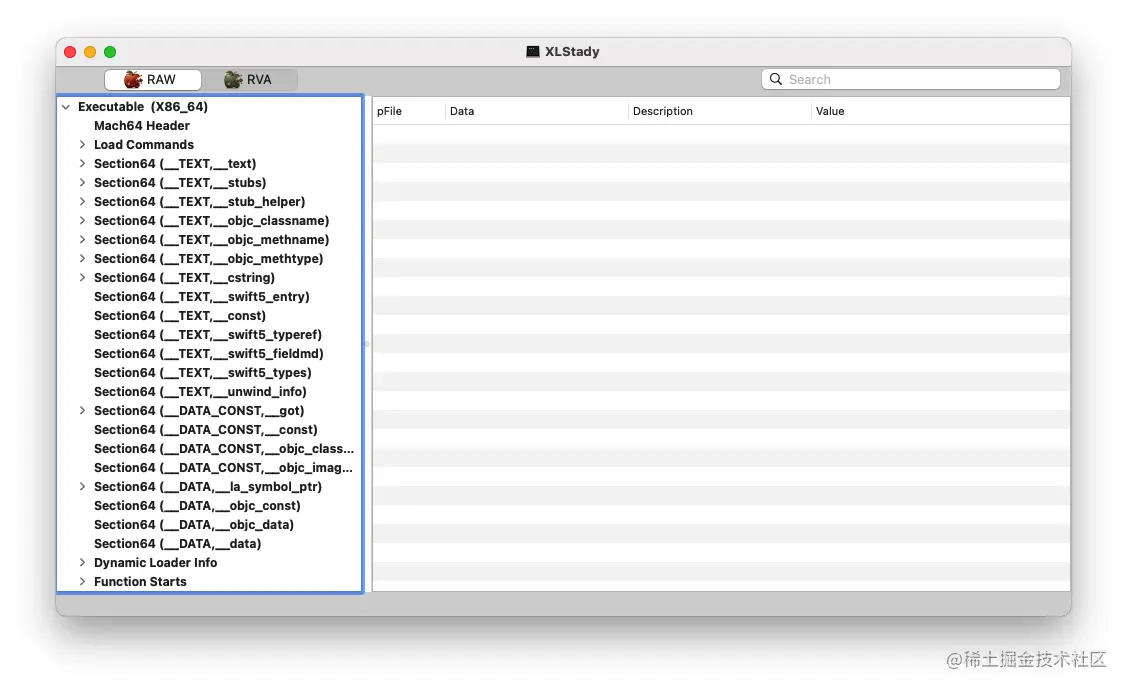This screenshot has height=690, width=1127.
Task: Select Section64 (__DATA,__objc_data) row
Action: coord(210,525)
